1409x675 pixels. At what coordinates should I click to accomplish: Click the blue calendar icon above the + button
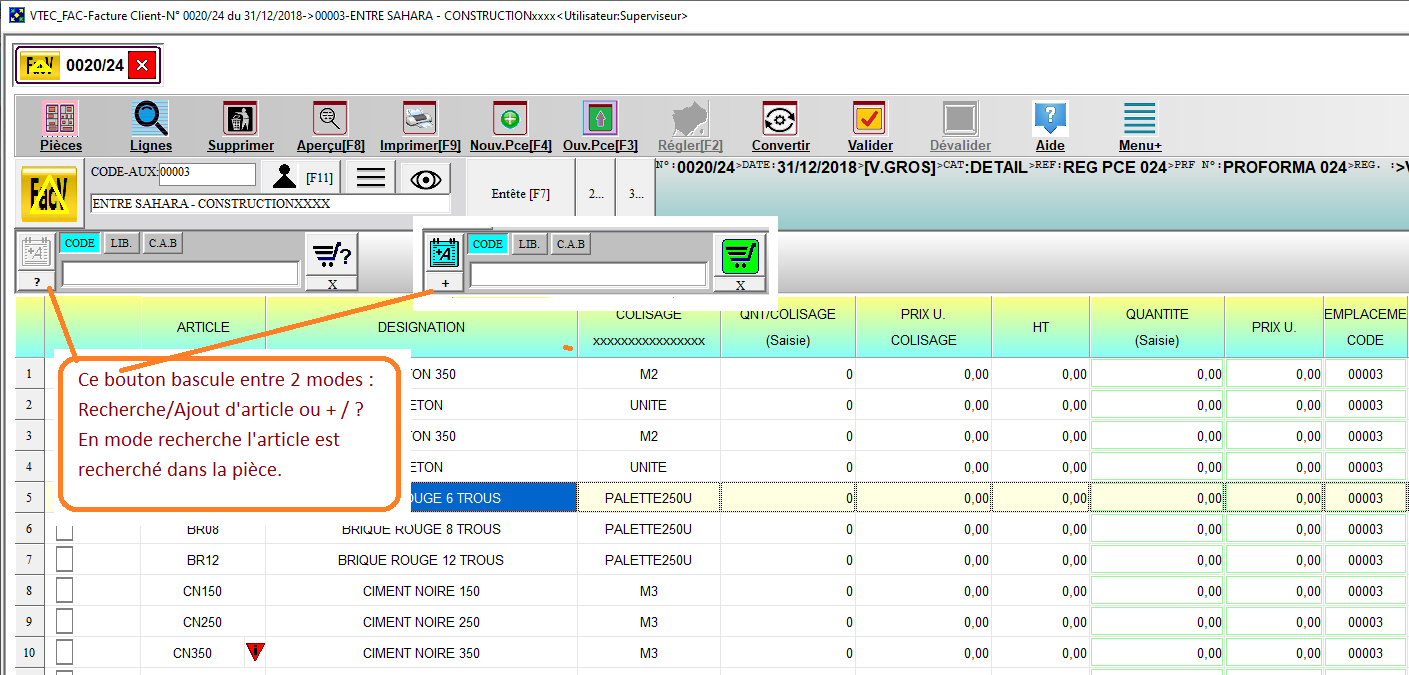(x=444, y=252)
